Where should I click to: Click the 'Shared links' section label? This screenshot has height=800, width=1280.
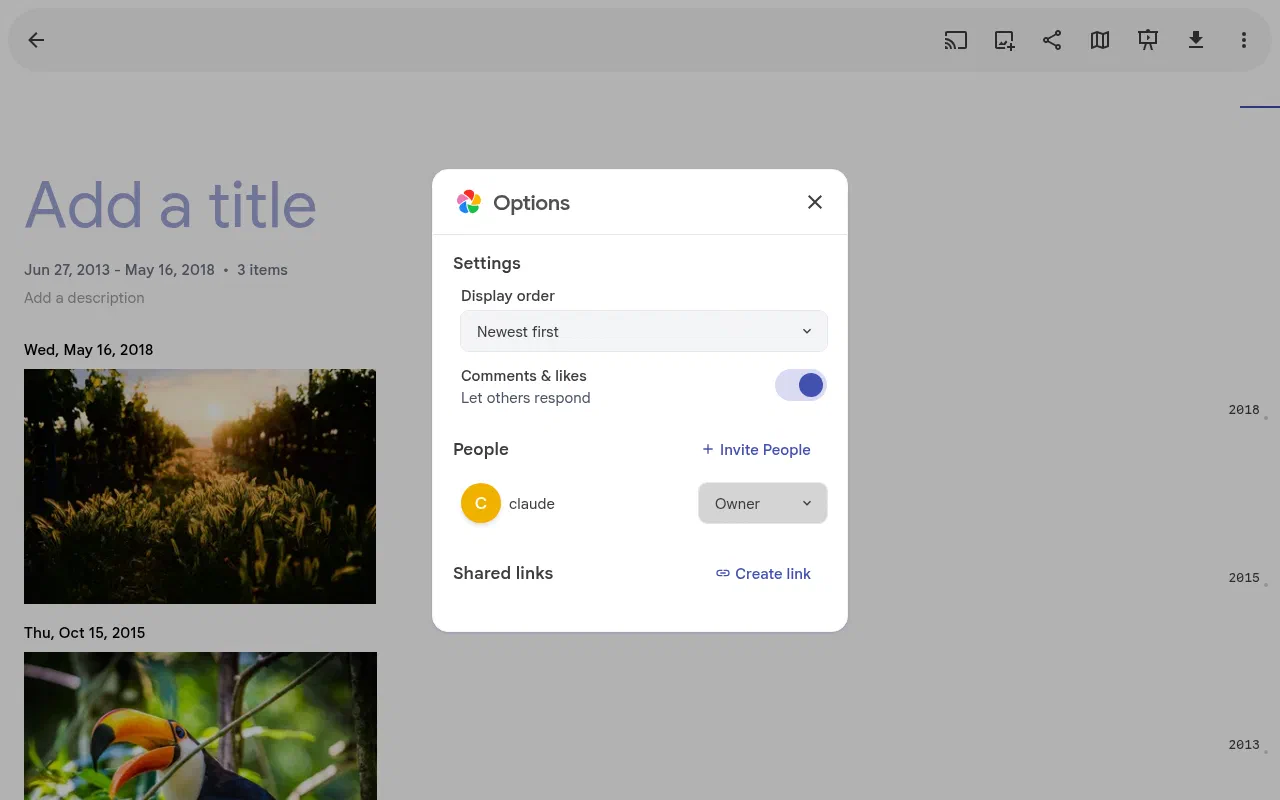pyautogui.click(x=503, y=573)
